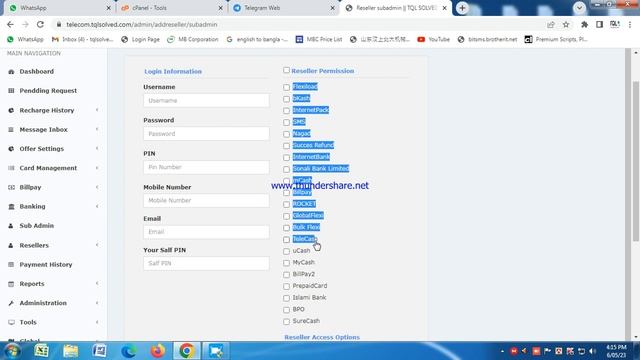Tick the InternetPack checkbox
640x360 pixels.
(x=287, y=111)
